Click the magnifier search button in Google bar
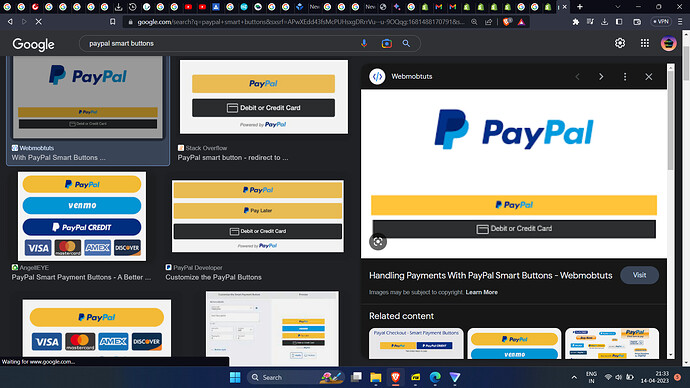Screen dimensions: 690x388 point(406,44)
